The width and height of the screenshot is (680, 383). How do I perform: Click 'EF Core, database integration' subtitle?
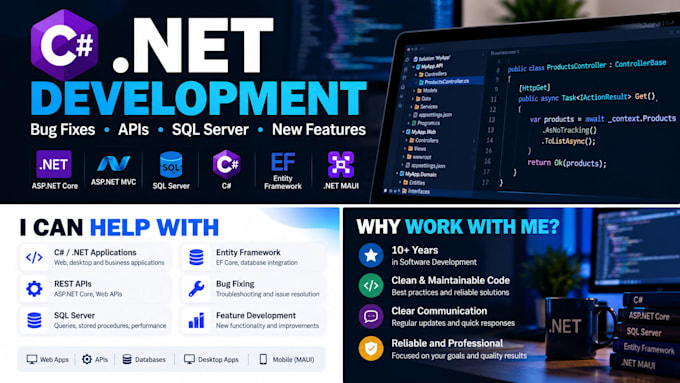click(x=257, y=263)
